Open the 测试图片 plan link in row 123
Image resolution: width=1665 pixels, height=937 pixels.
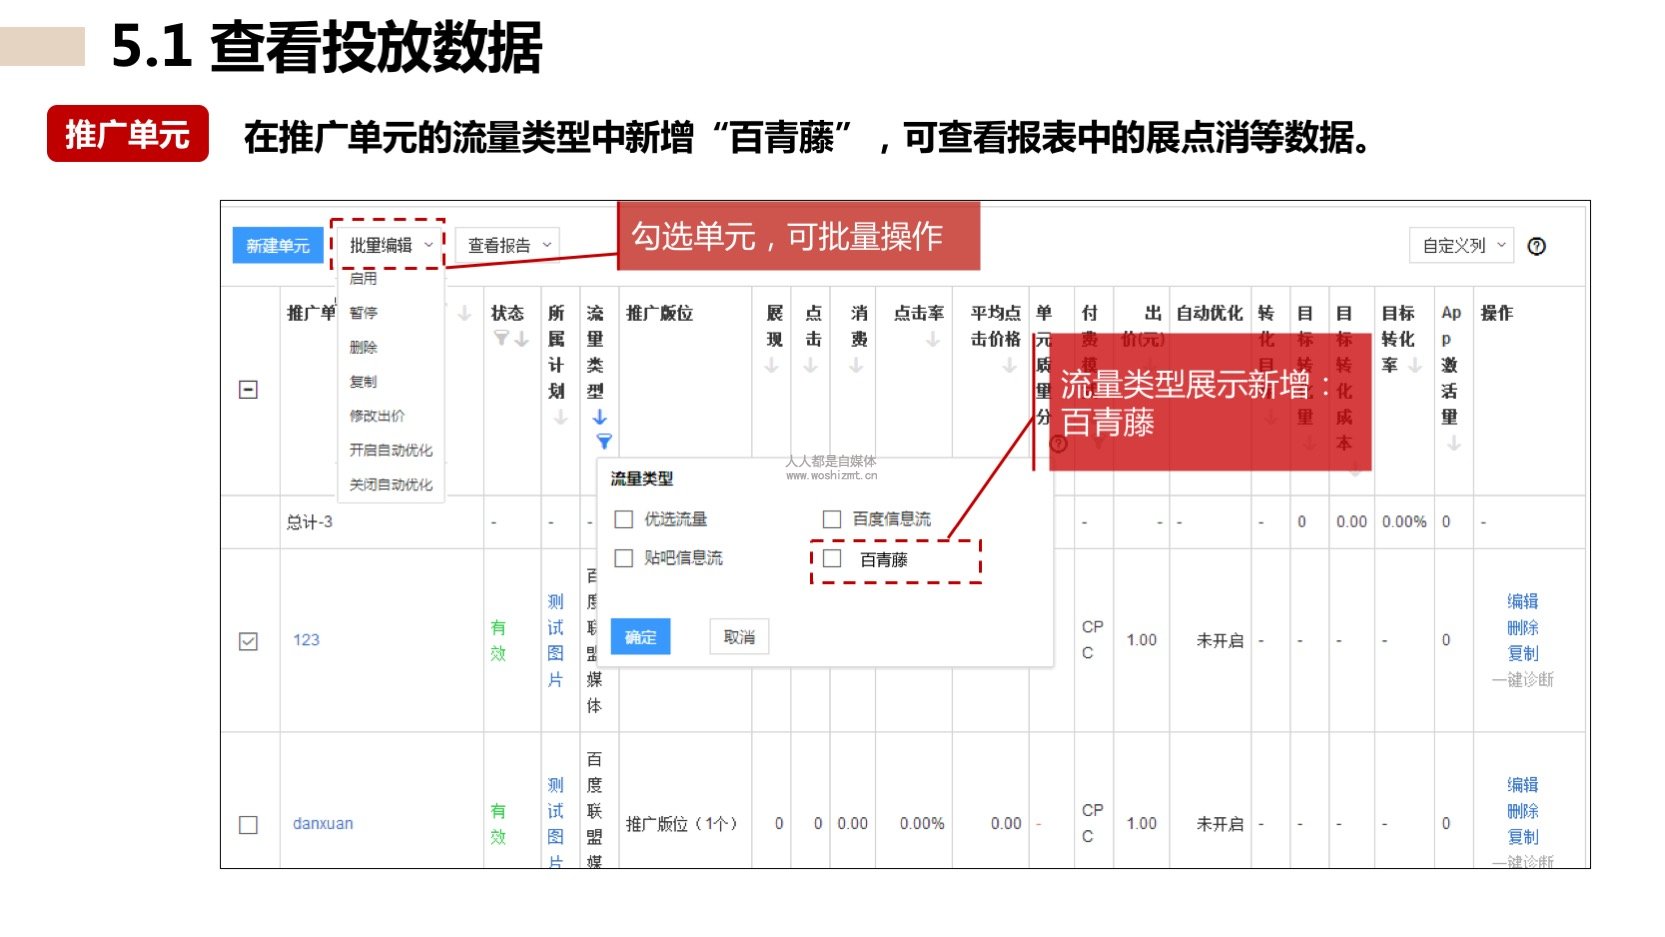556,640
